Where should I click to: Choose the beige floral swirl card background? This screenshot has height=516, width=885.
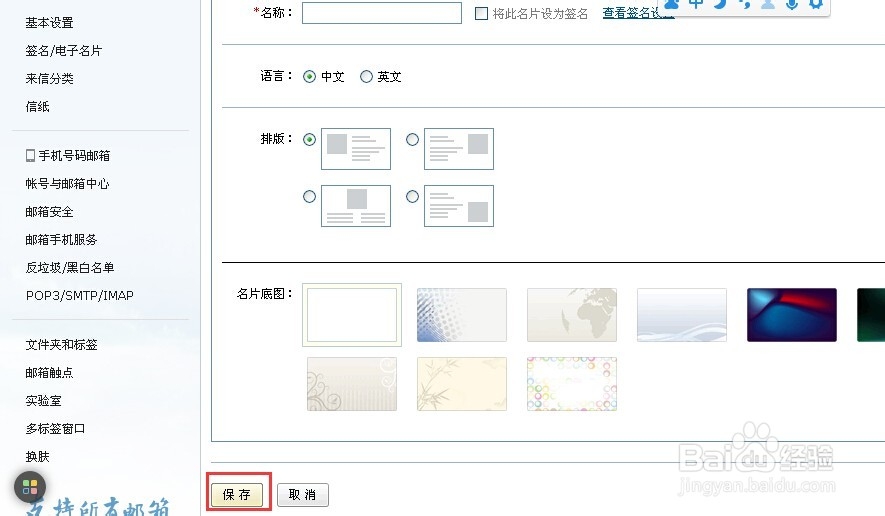click(x=352, y=384)
